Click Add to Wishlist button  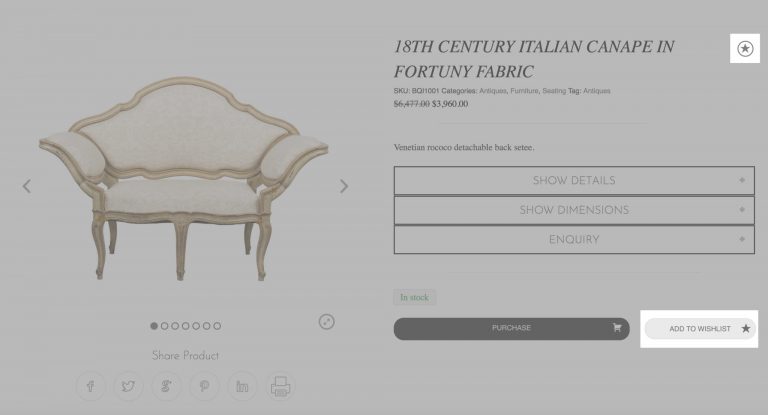(700, 329)
